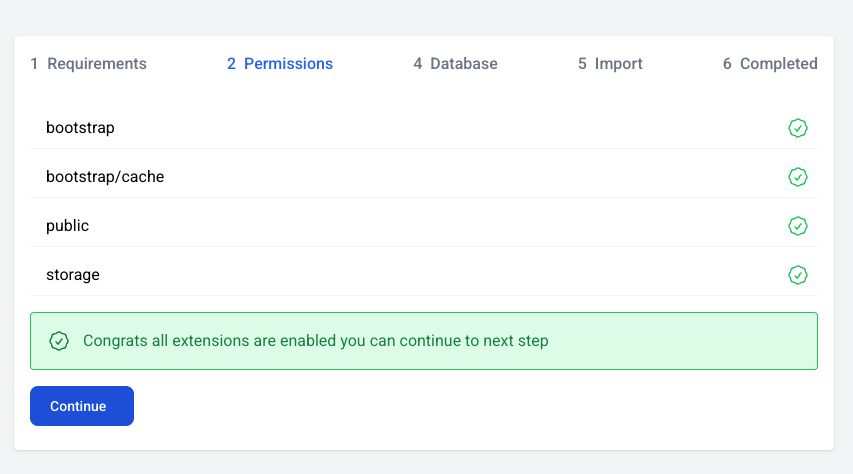Screen dimensions: 853x474
Task: Click step number 6 beside Completed
Action: pyautogui.click(x=727, y=64)
